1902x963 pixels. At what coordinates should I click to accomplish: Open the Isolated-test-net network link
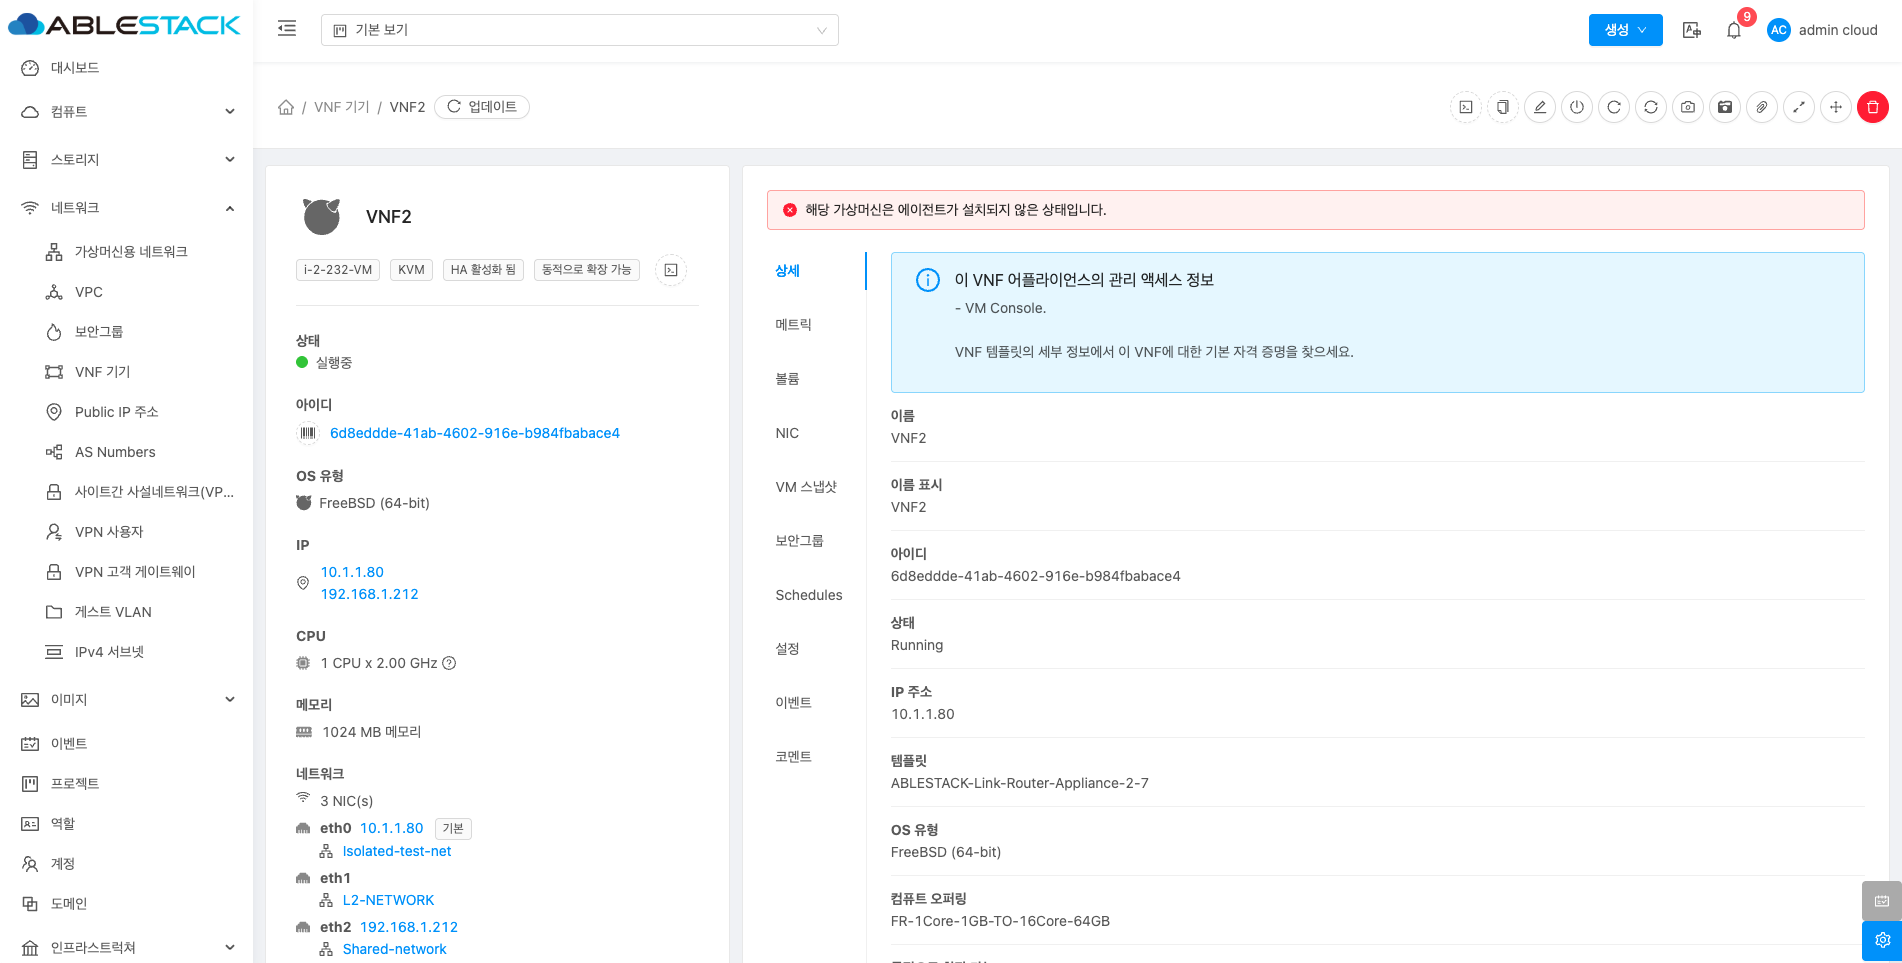coord(397,851)
